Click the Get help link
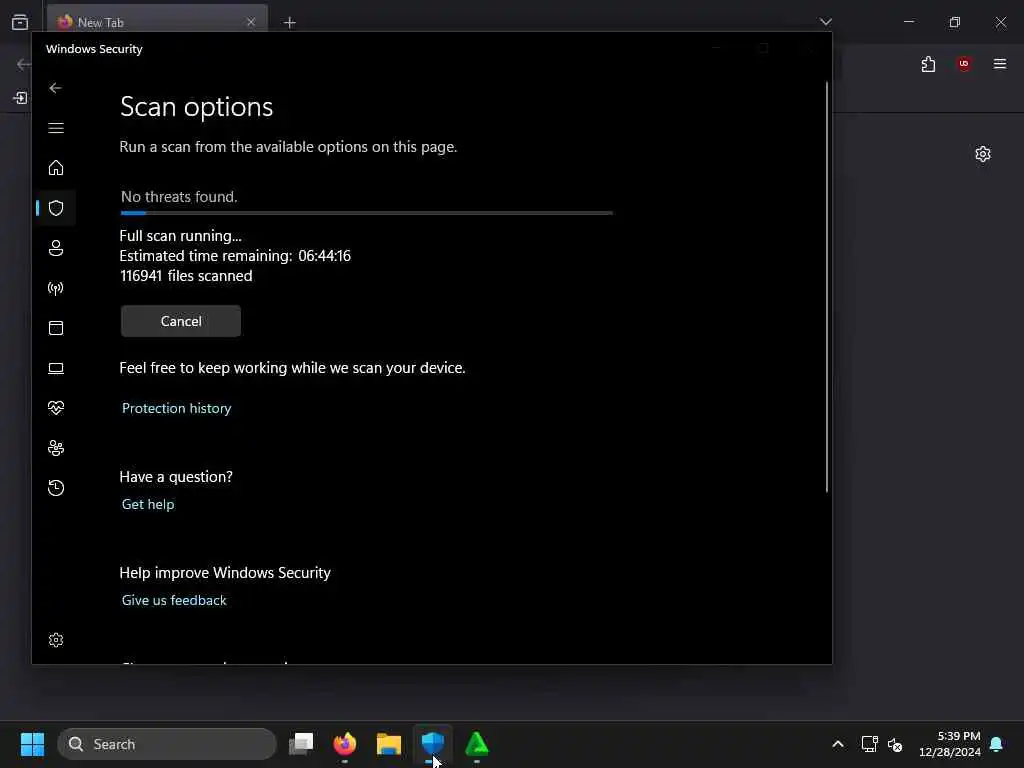The height and width of the screenshot is (768, 1024). [x=148, y=504]
